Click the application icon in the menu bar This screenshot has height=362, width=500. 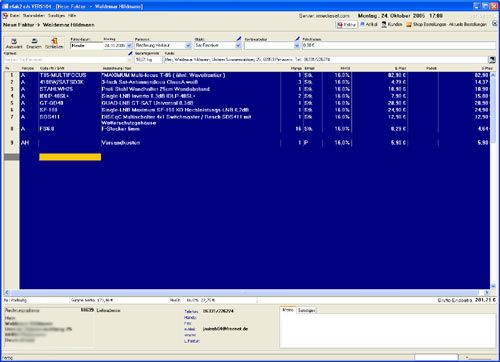pyautogui.click(x=5, y=16)
